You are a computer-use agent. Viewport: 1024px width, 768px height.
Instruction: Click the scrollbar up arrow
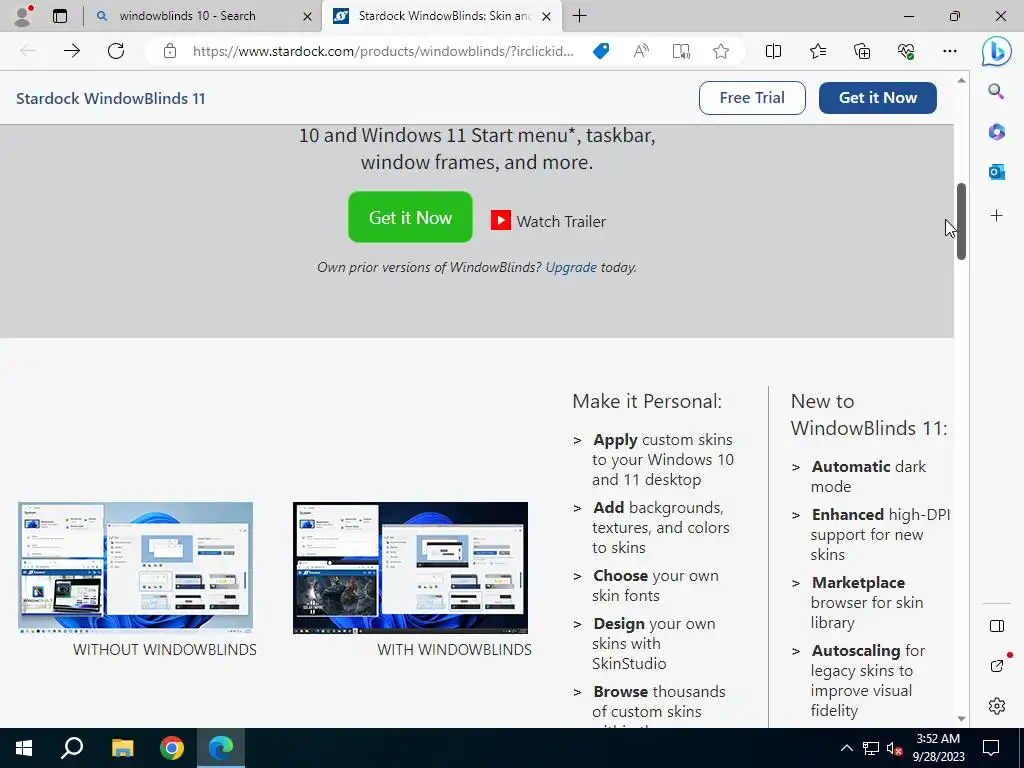click(961, 80)
